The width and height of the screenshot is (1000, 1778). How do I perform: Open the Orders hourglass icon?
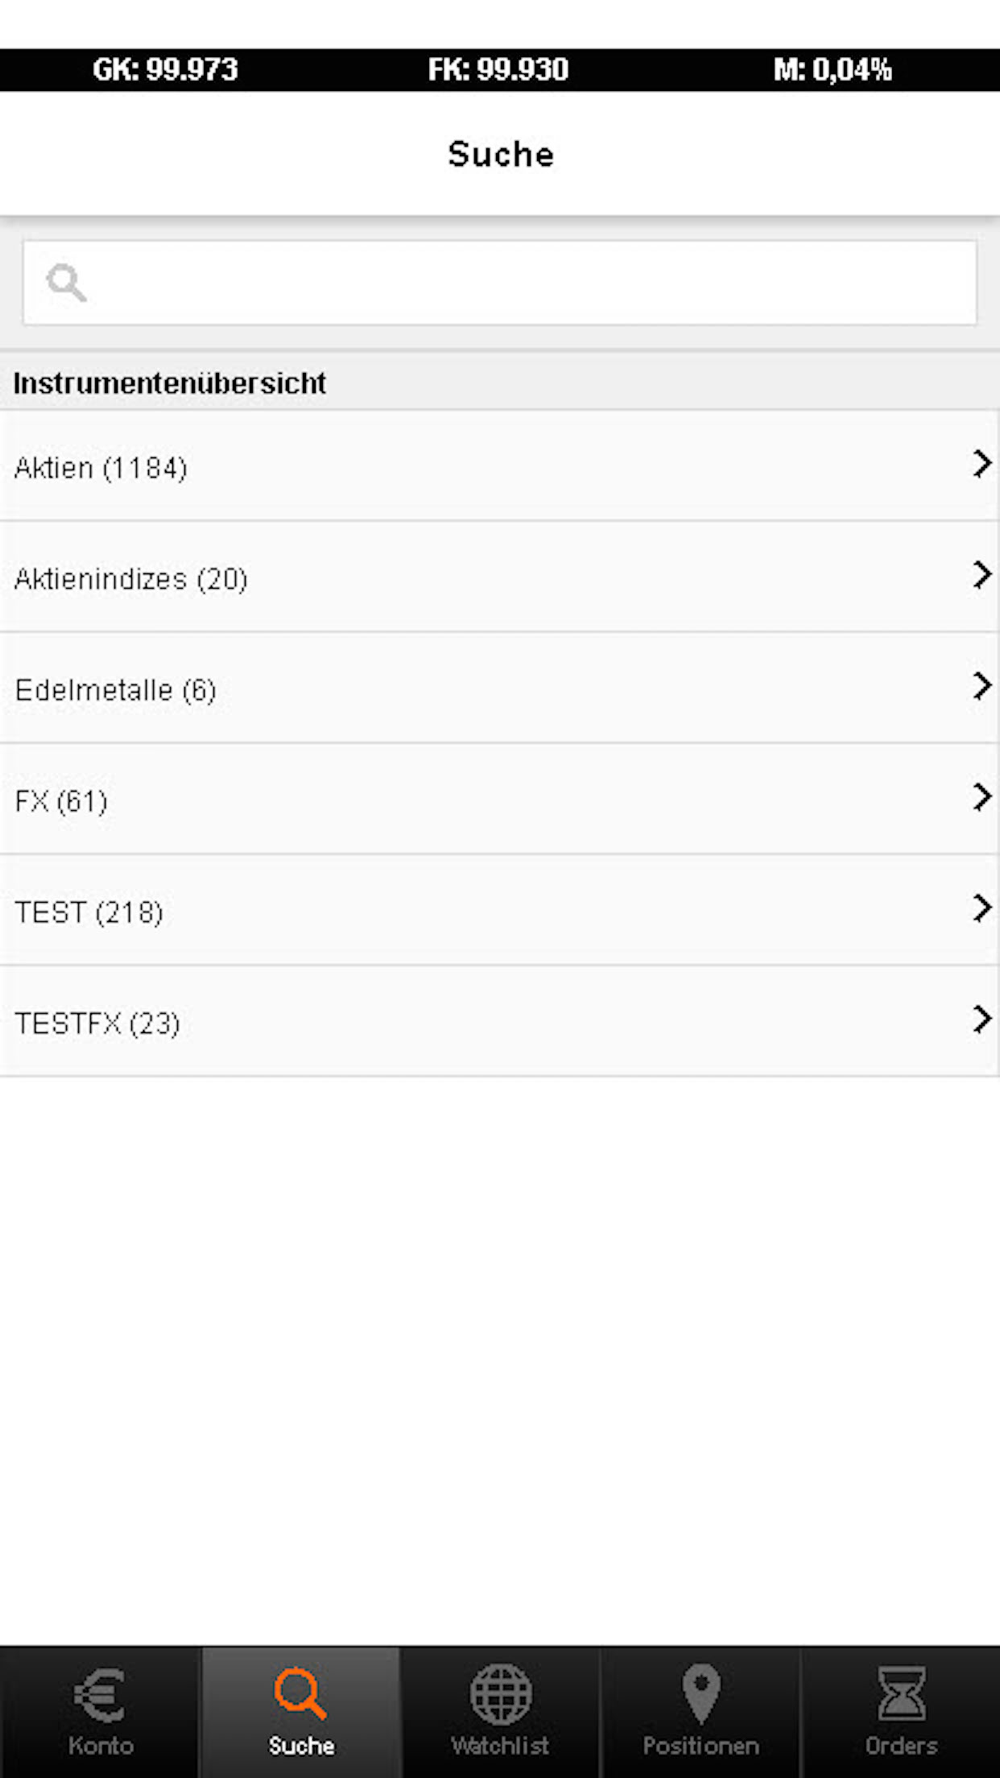[901, 1694]
